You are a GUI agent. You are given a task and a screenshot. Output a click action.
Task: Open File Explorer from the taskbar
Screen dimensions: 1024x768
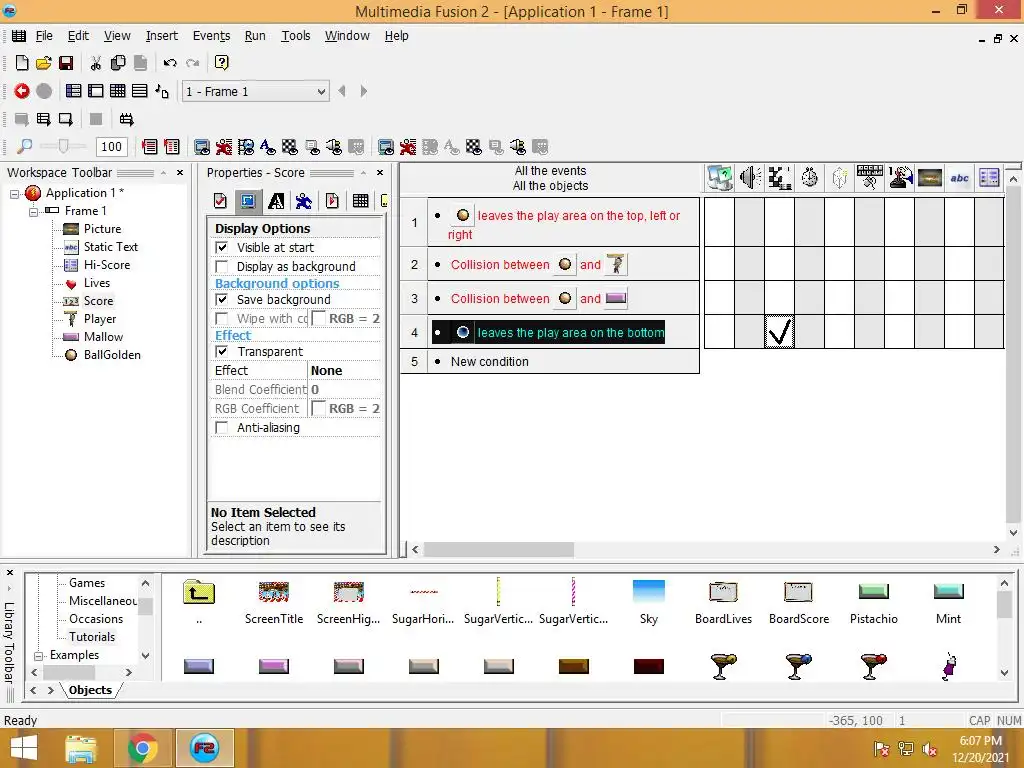(x=81, y=748)
